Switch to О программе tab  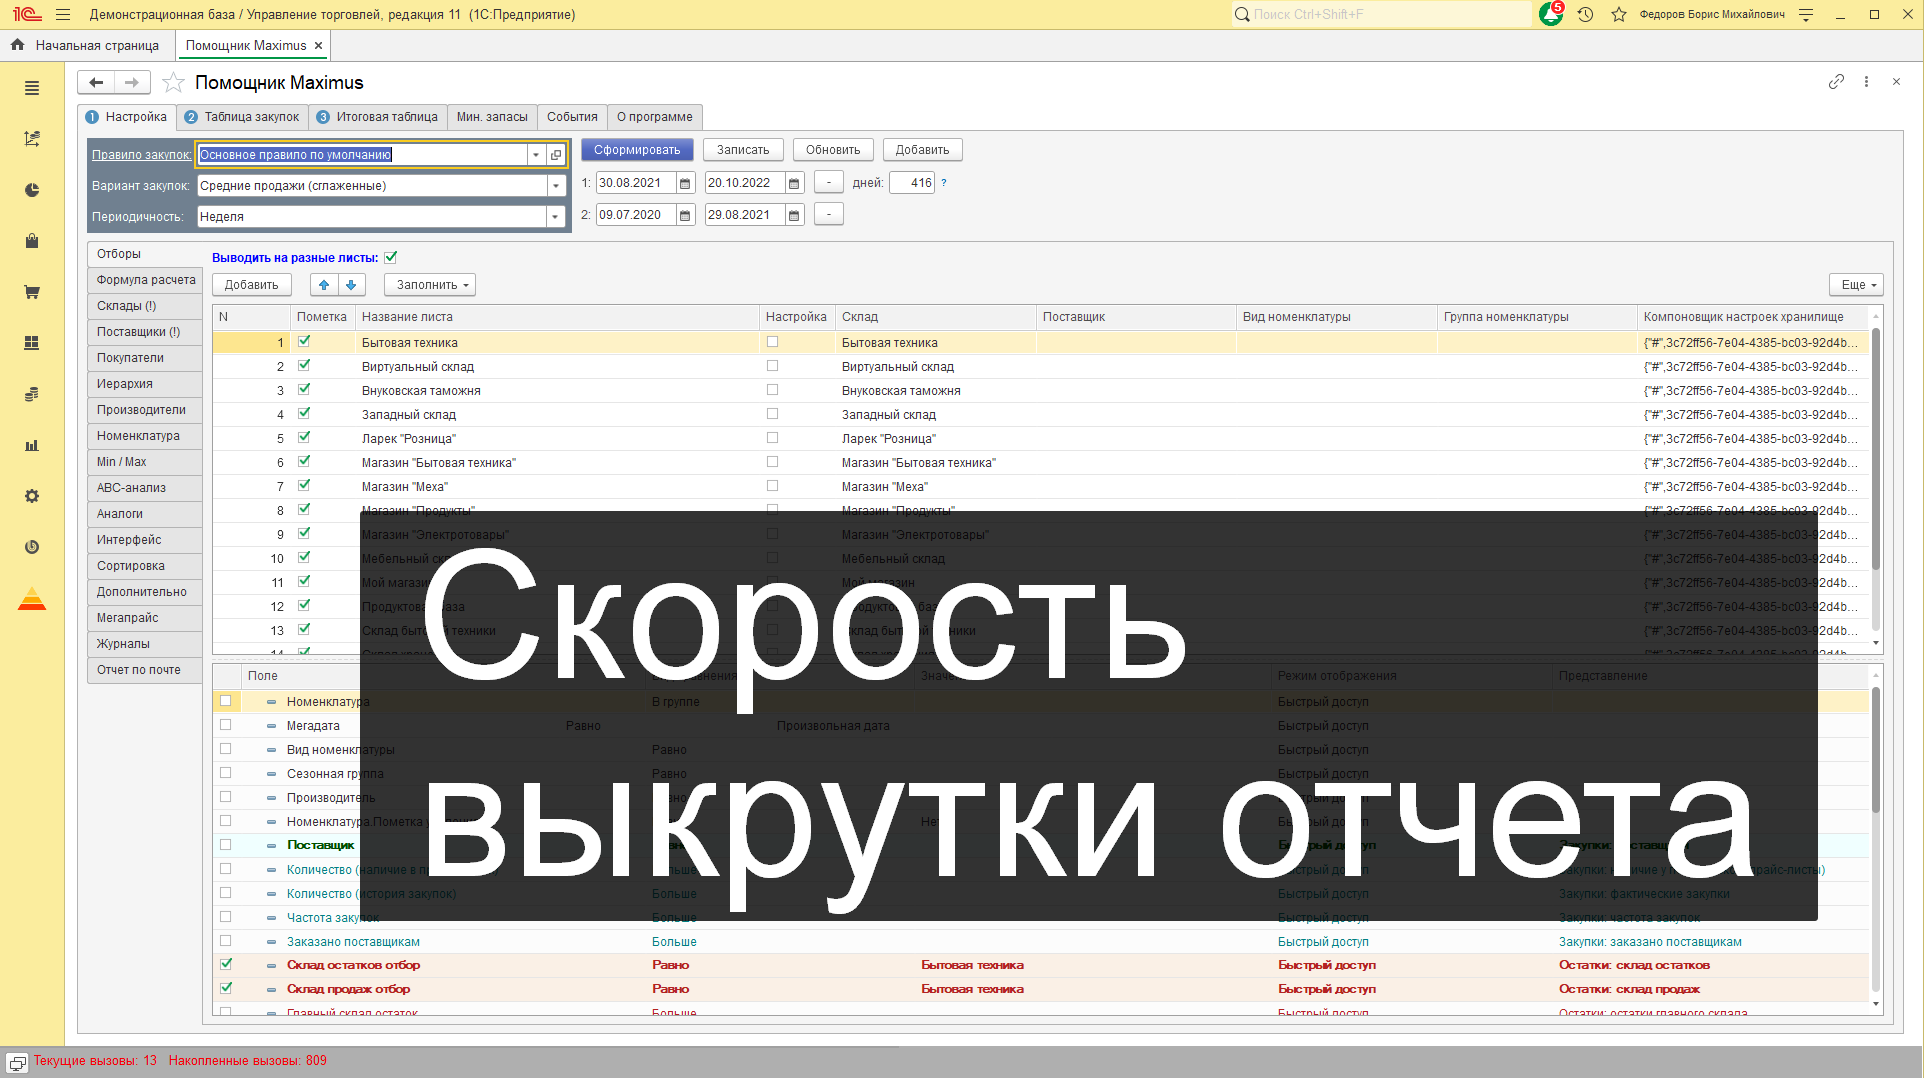tap(654, 117)
